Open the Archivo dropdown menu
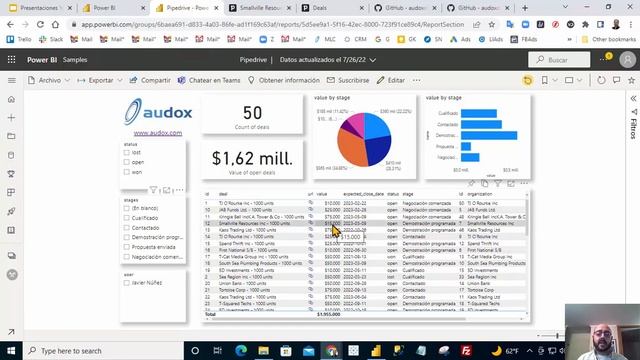The image size is (640, 360). pyautogui.click(x=49, y=80)
